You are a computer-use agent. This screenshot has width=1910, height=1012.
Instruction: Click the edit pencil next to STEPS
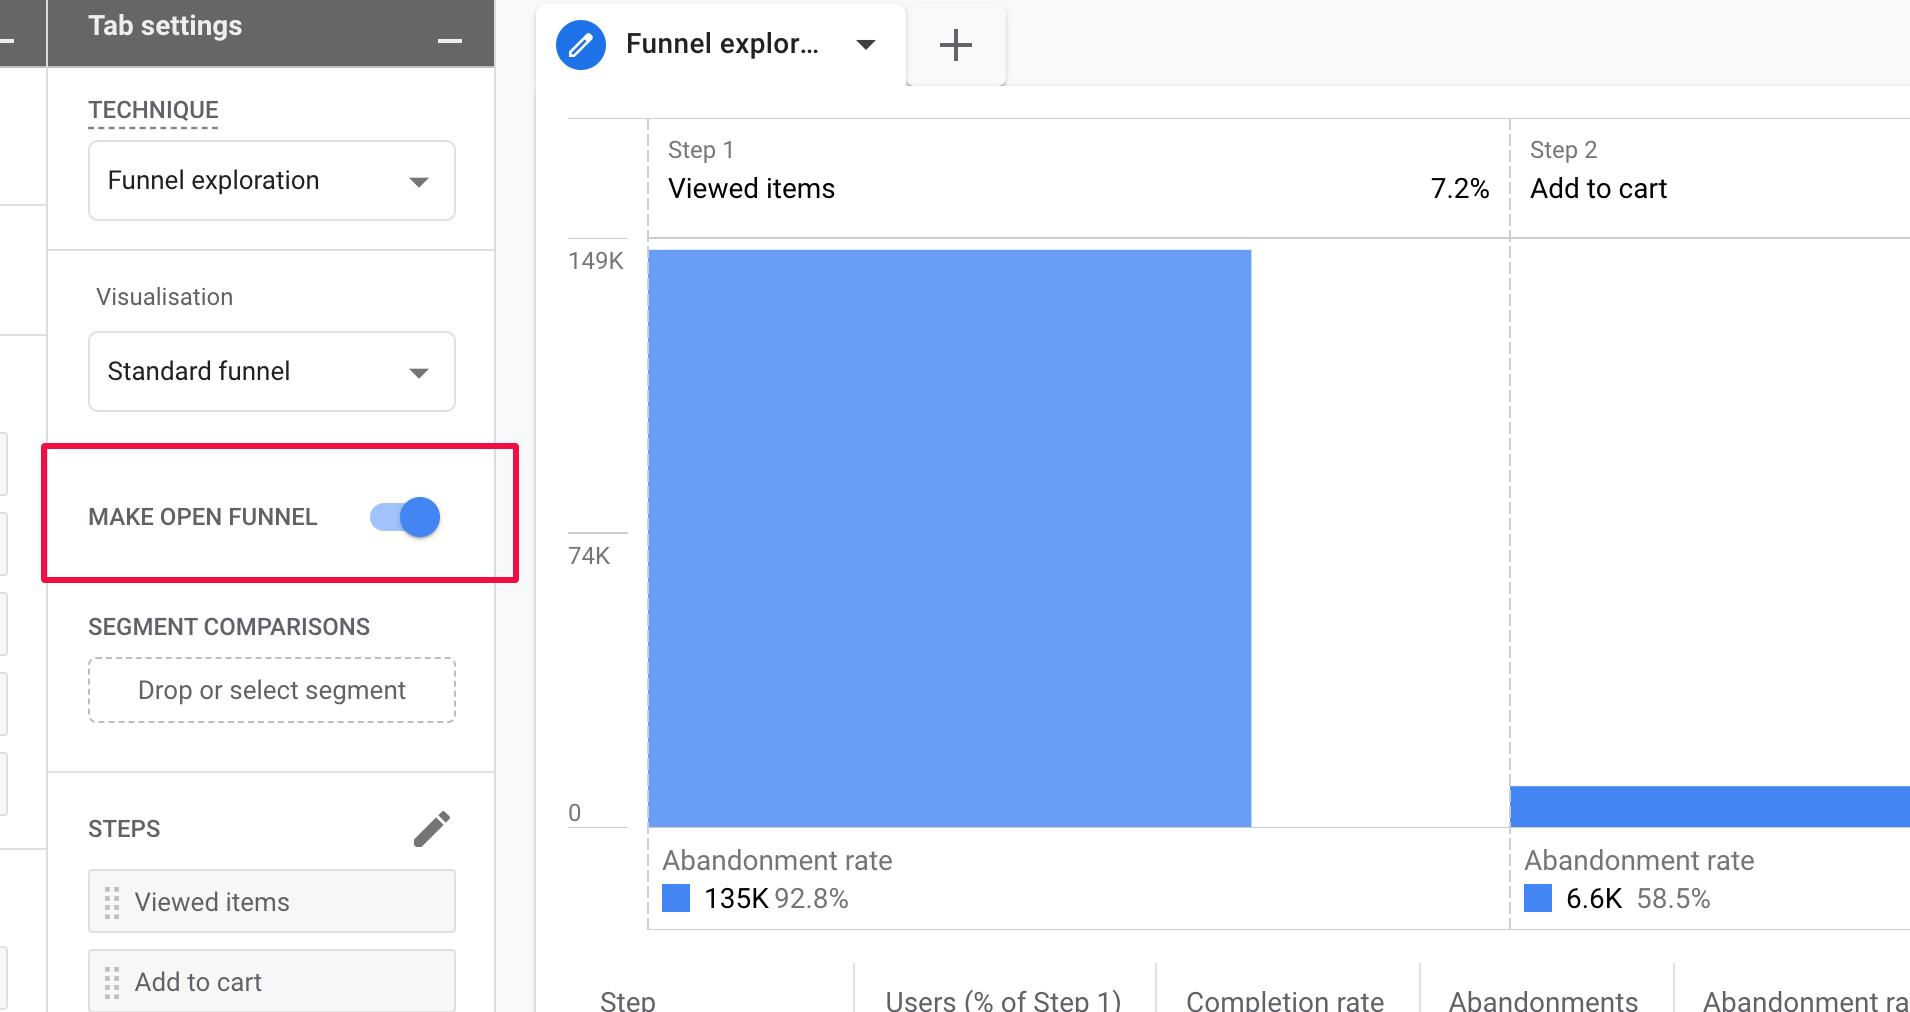coord(432,828)
